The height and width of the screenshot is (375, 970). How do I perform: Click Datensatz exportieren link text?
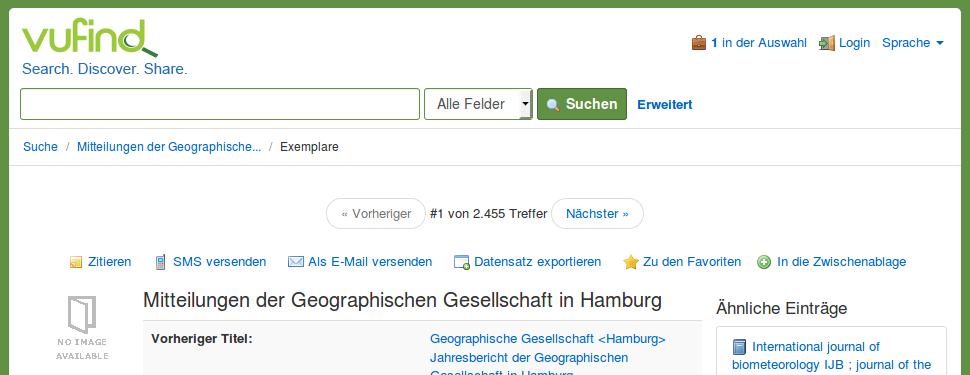click(x=538, y=262)
